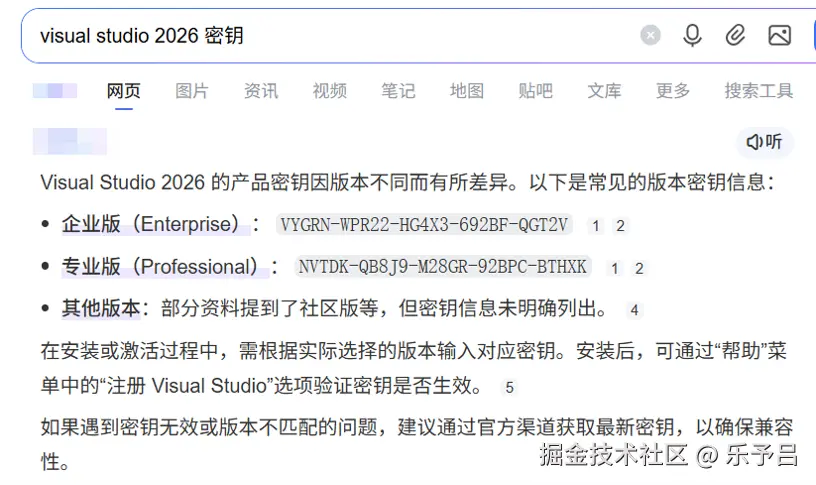The image size is (816, 485).
Task: Click the 专业版（Professional） label
Action: click(x=165, y=266)
